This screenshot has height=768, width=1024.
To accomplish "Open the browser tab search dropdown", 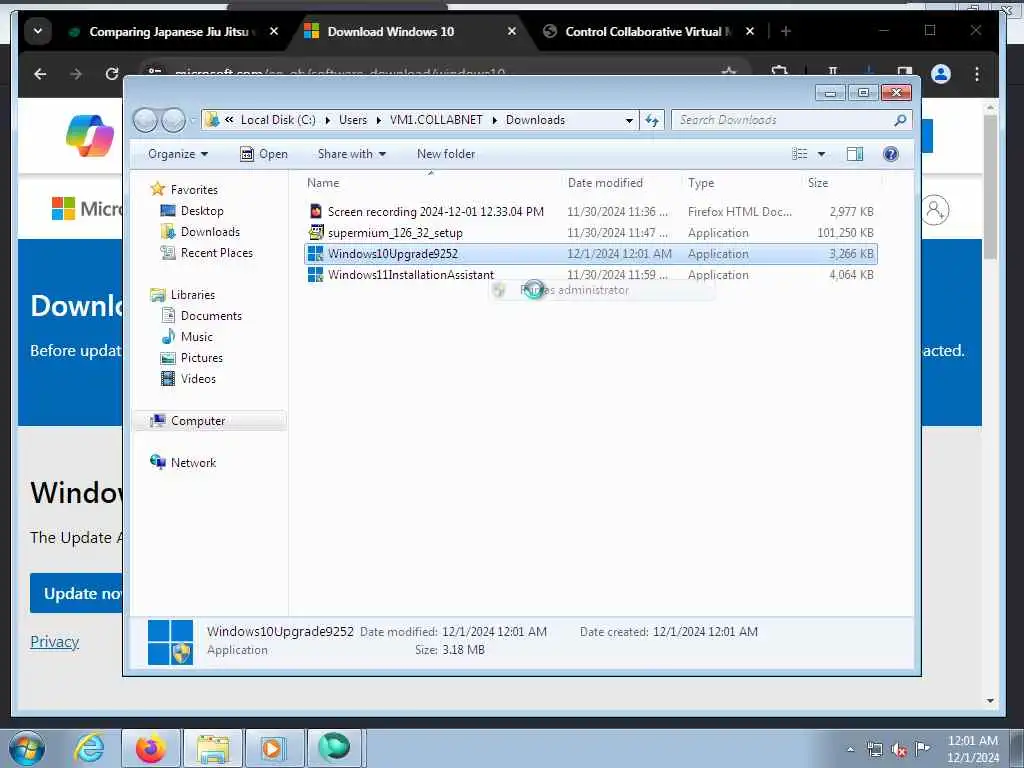I will pos(38,31).
